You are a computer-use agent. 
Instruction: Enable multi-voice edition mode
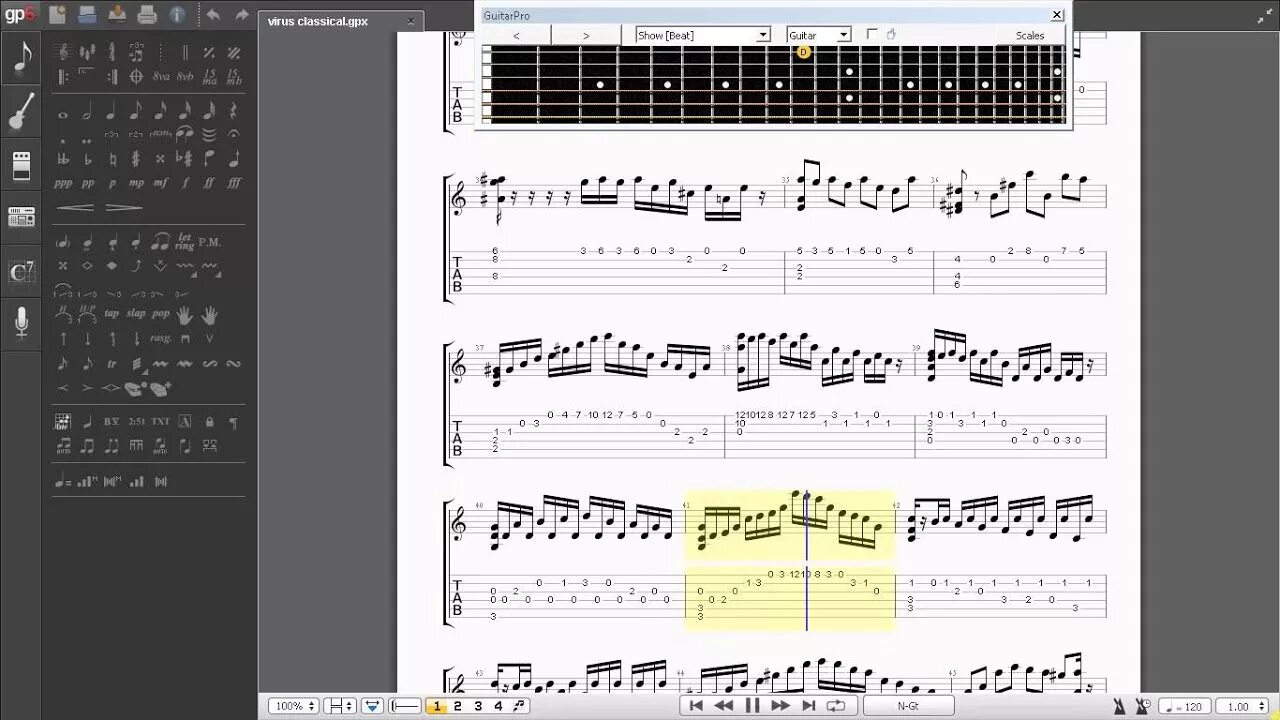pyautogui.click(x=518, y=706)
